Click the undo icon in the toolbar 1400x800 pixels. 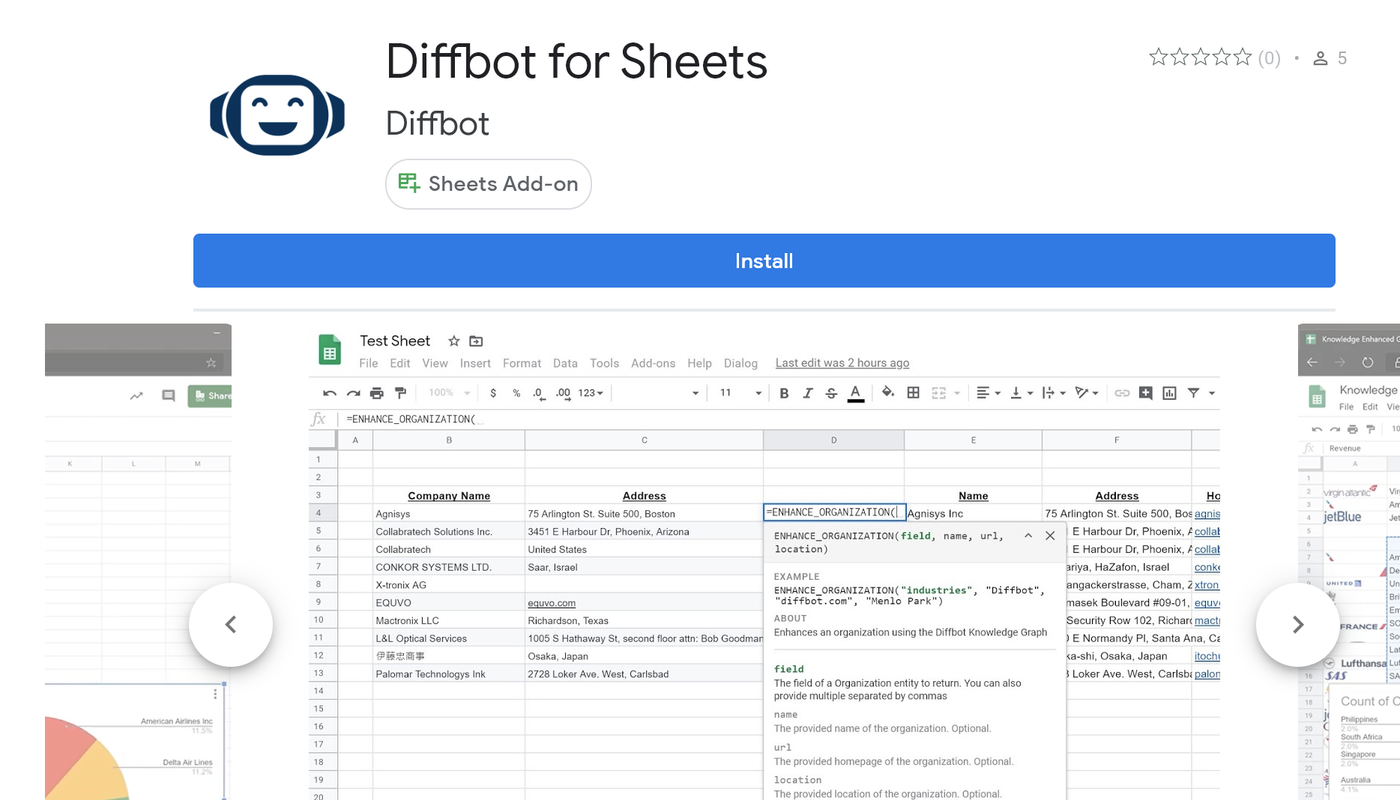point(329,393)
